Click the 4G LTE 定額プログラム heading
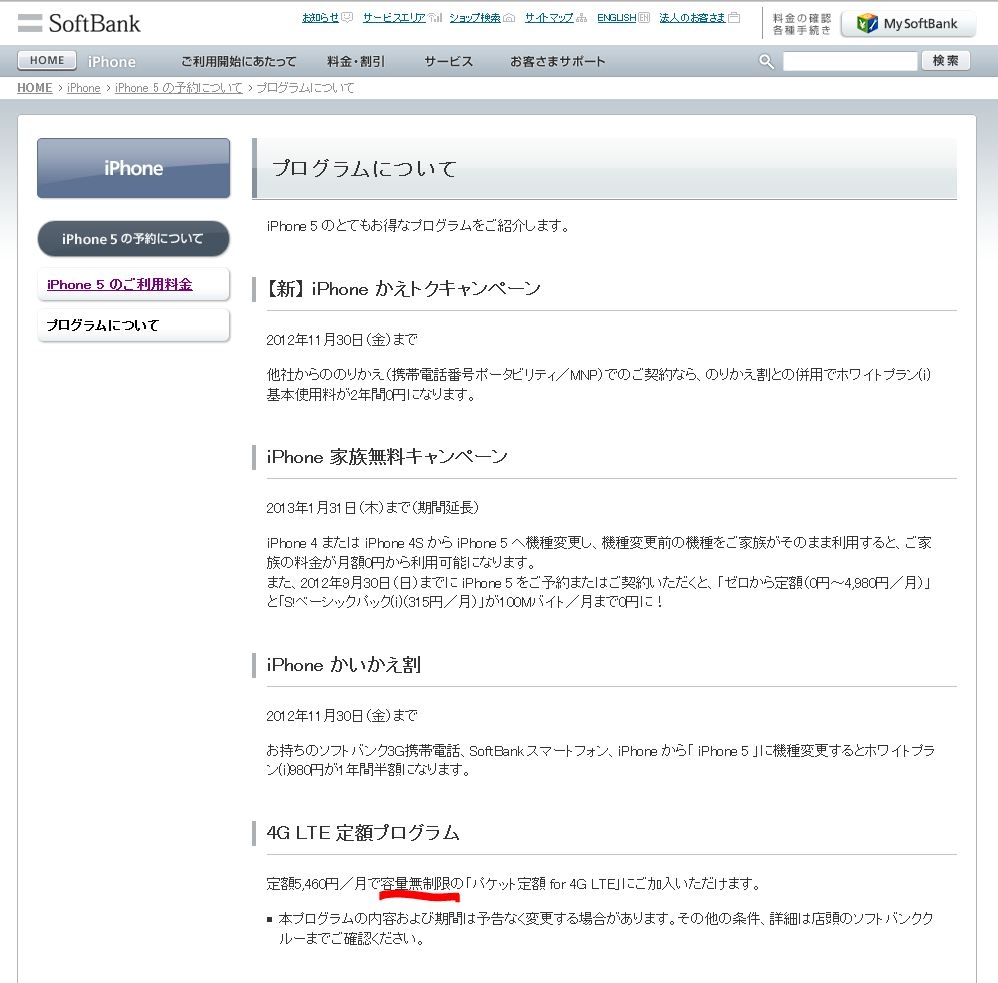 click(363, 833)
